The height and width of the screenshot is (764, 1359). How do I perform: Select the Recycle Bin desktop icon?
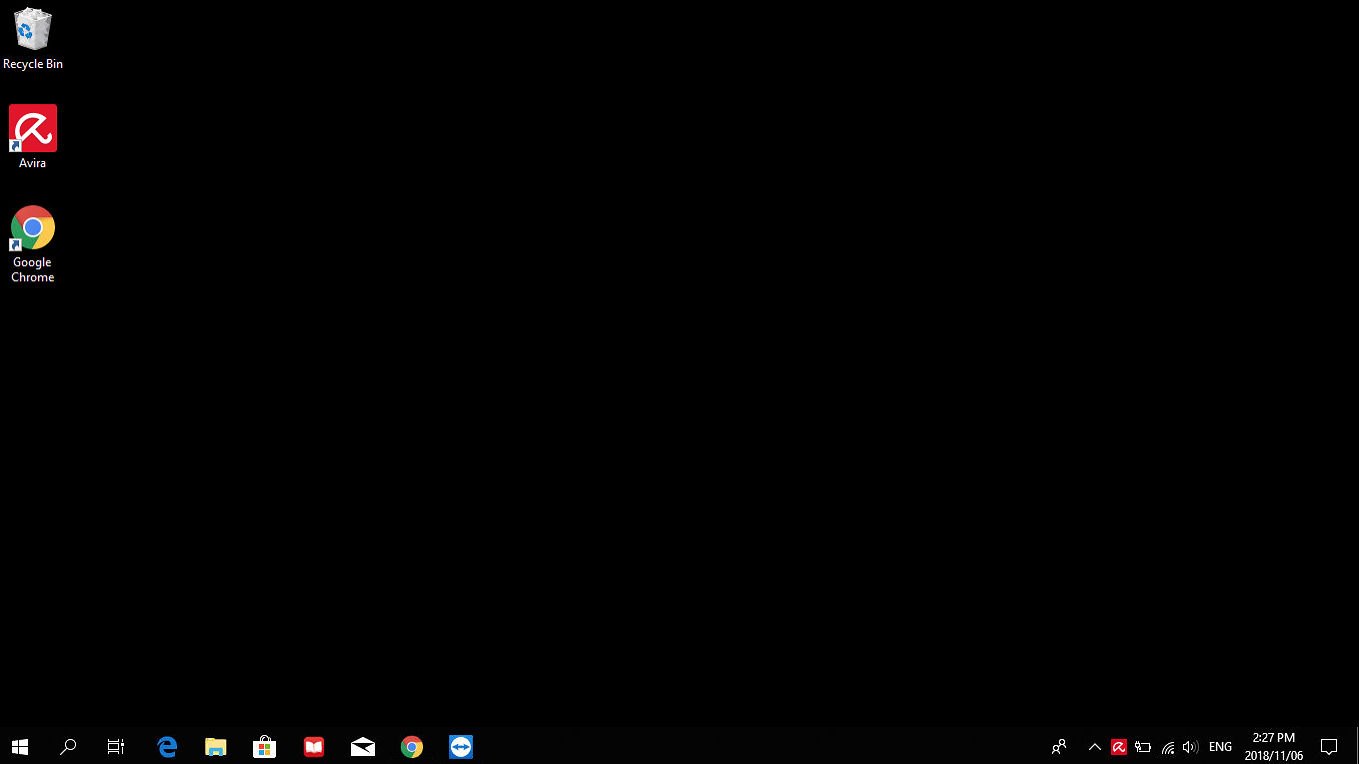tap(33, 40)
